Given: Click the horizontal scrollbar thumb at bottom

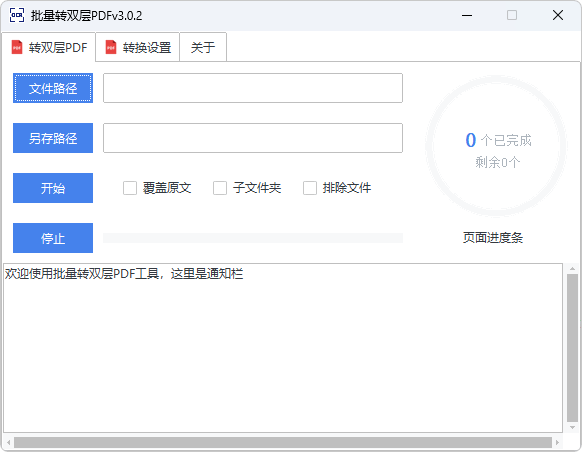Looking at the screenshot, I should [283, 442].
